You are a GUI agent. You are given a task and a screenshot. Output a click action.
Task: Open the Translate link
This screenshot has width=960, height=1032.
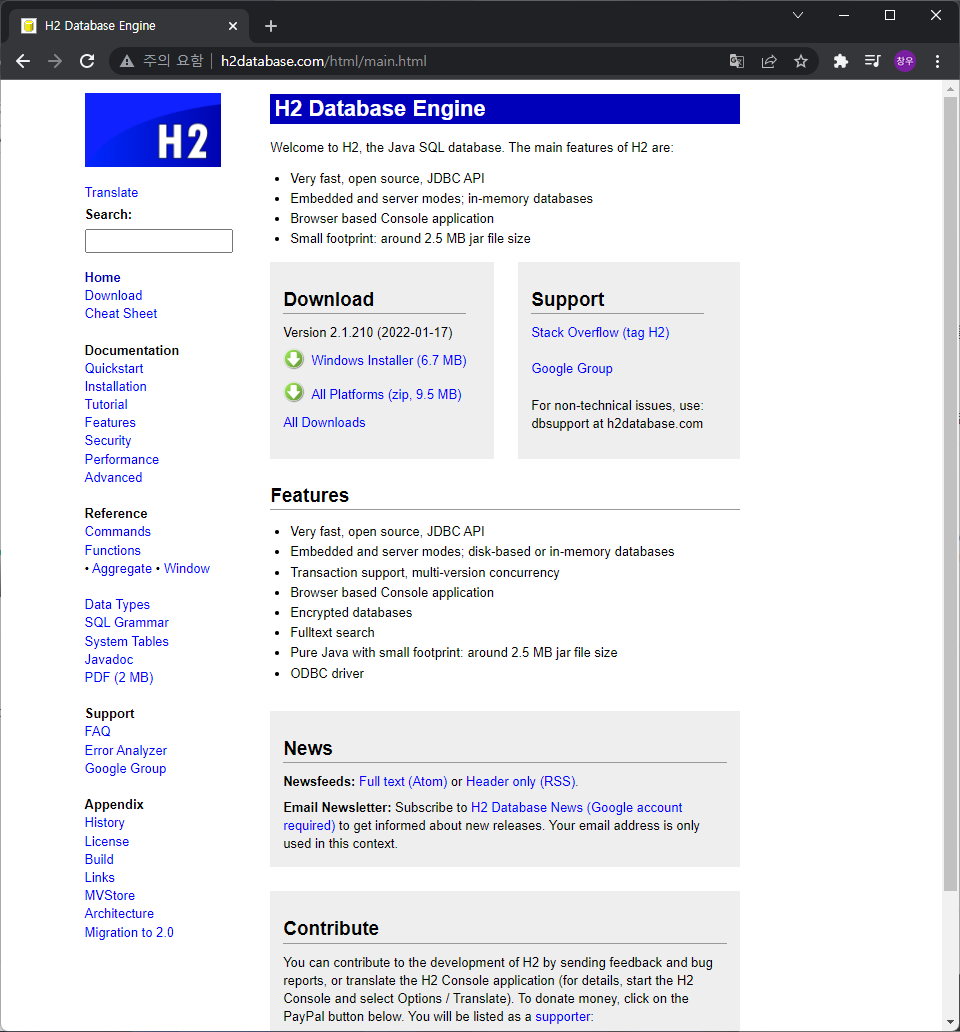(111, 192)
